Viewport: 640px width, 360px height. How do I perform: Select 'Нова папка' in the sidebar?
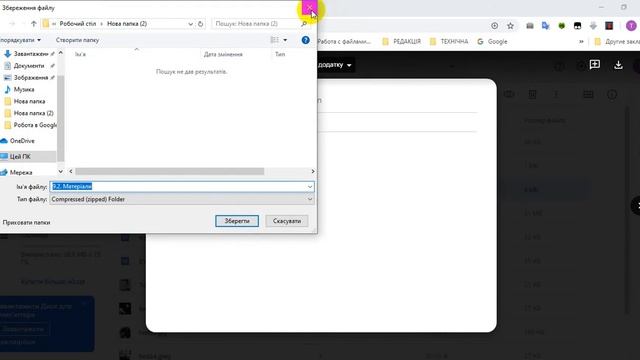pyautogui.click(x=29, y=101)
